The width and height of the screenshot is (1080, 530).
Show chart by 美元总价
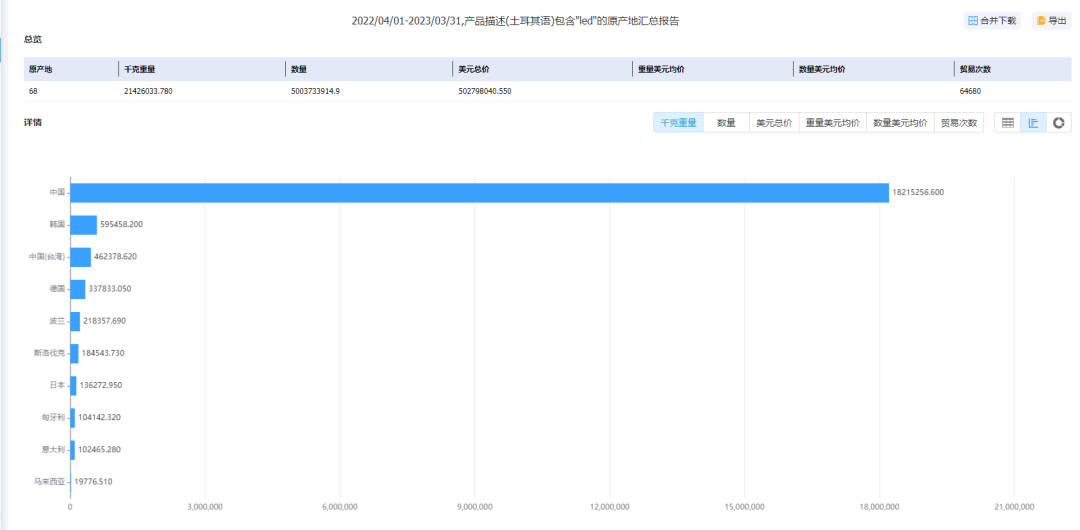(x=773, y=123)
